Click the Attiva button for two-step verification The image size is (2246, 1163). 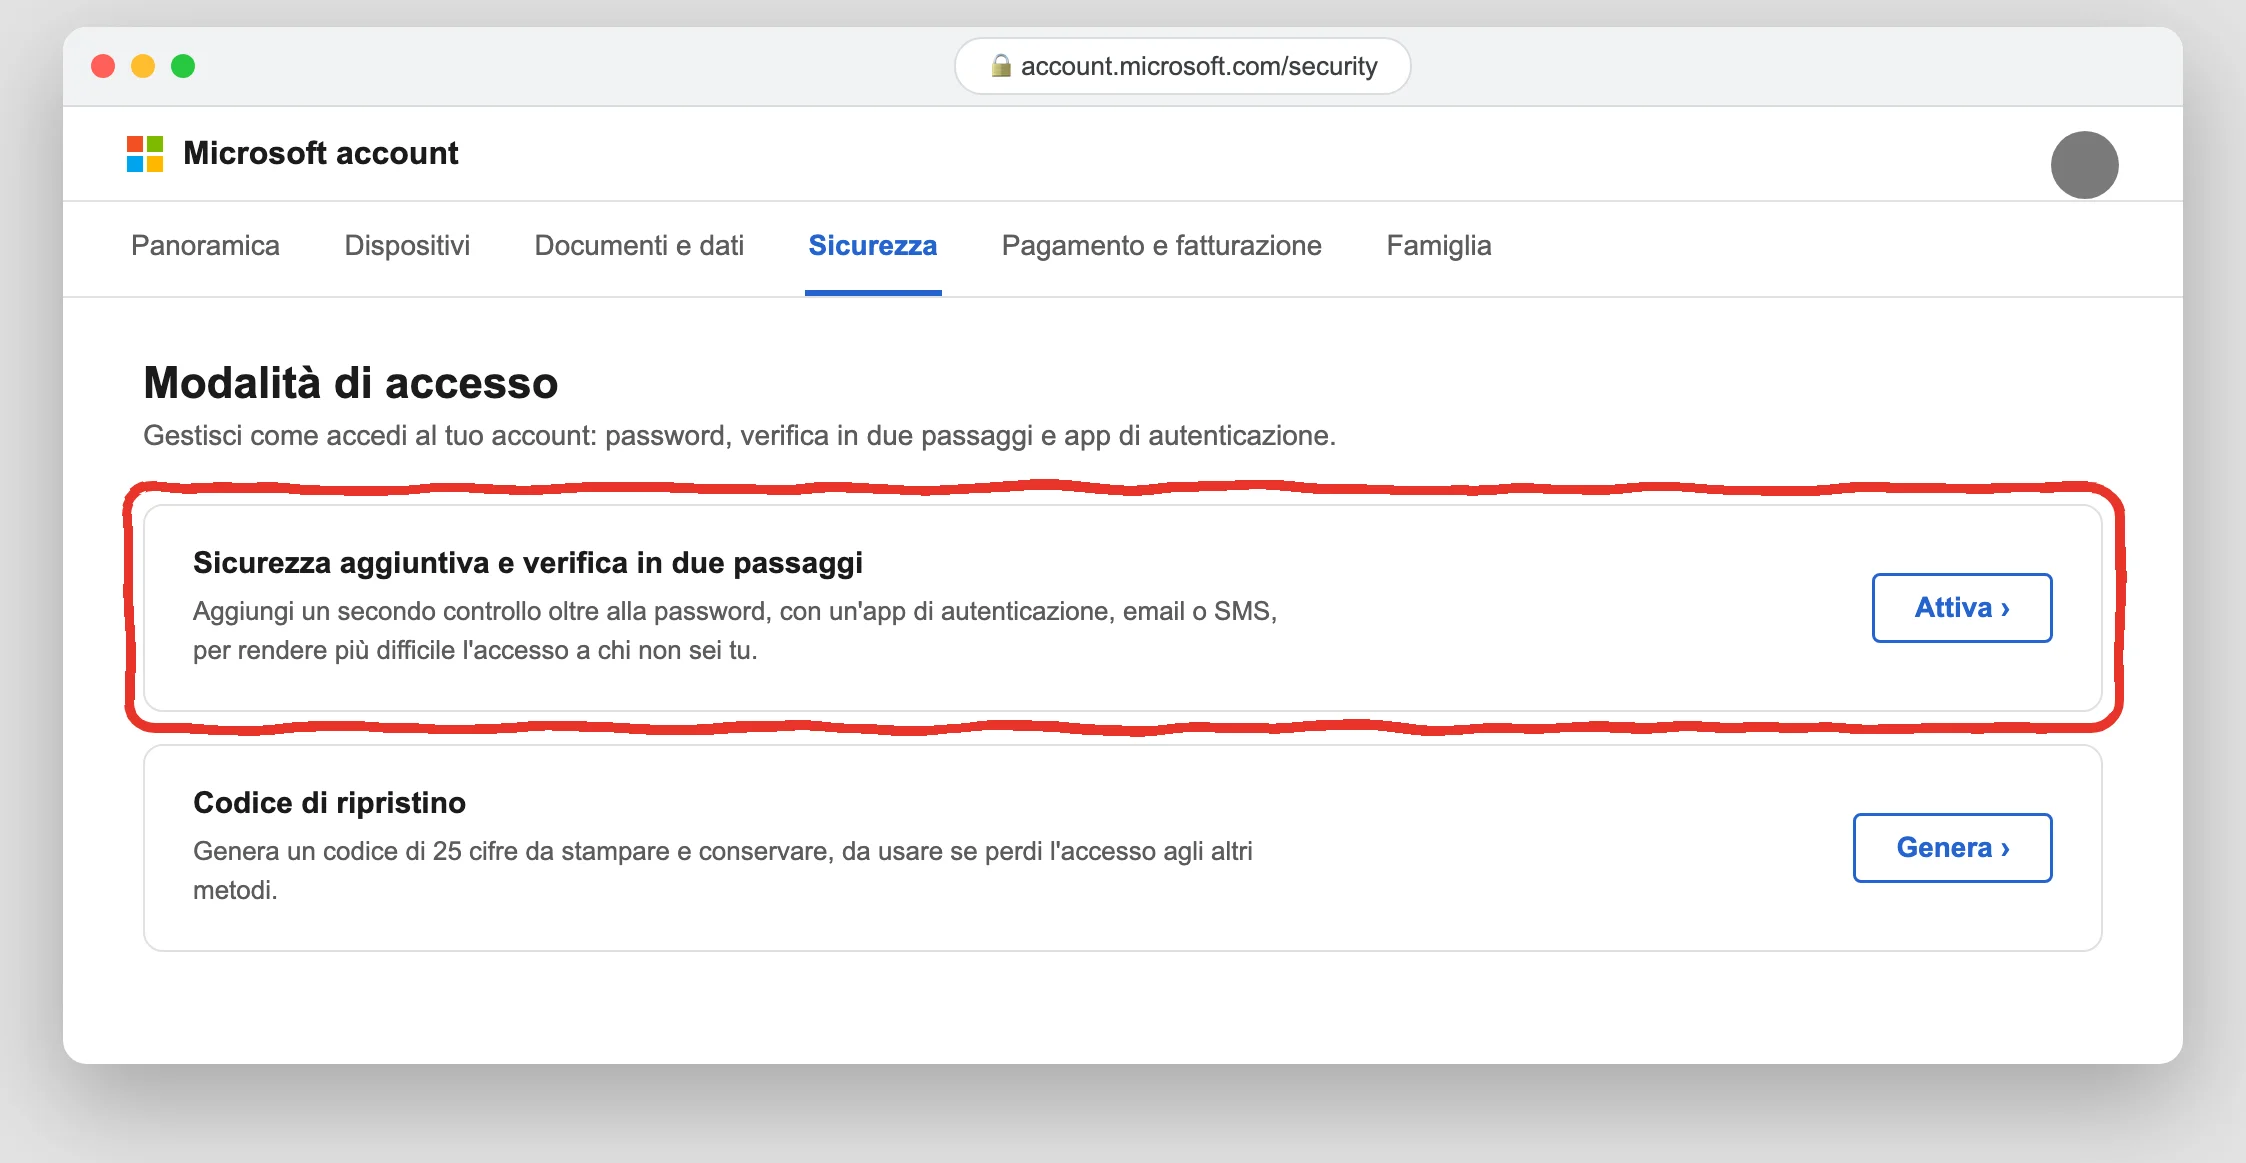(1962, 608)
